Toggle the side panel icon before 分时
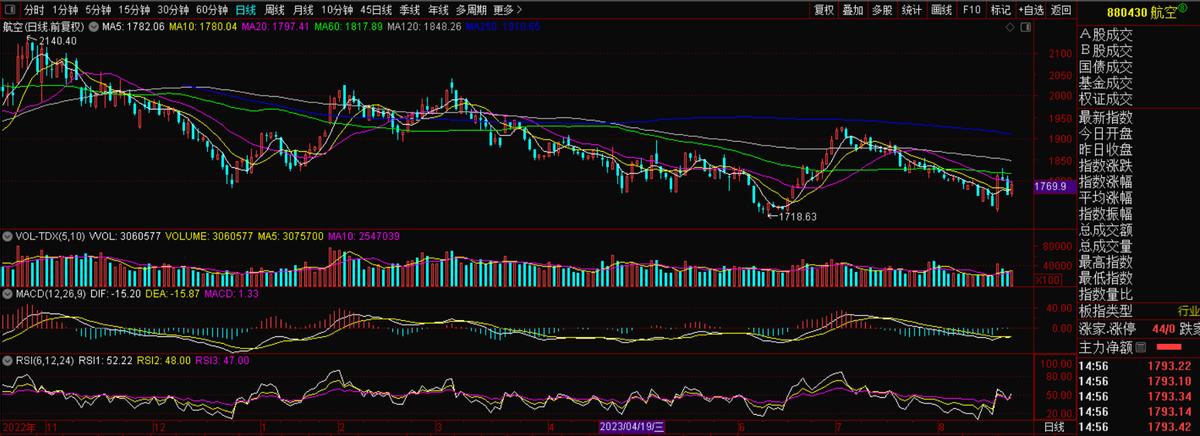This screenshot has width=1200, height=436. coord(9,9)
